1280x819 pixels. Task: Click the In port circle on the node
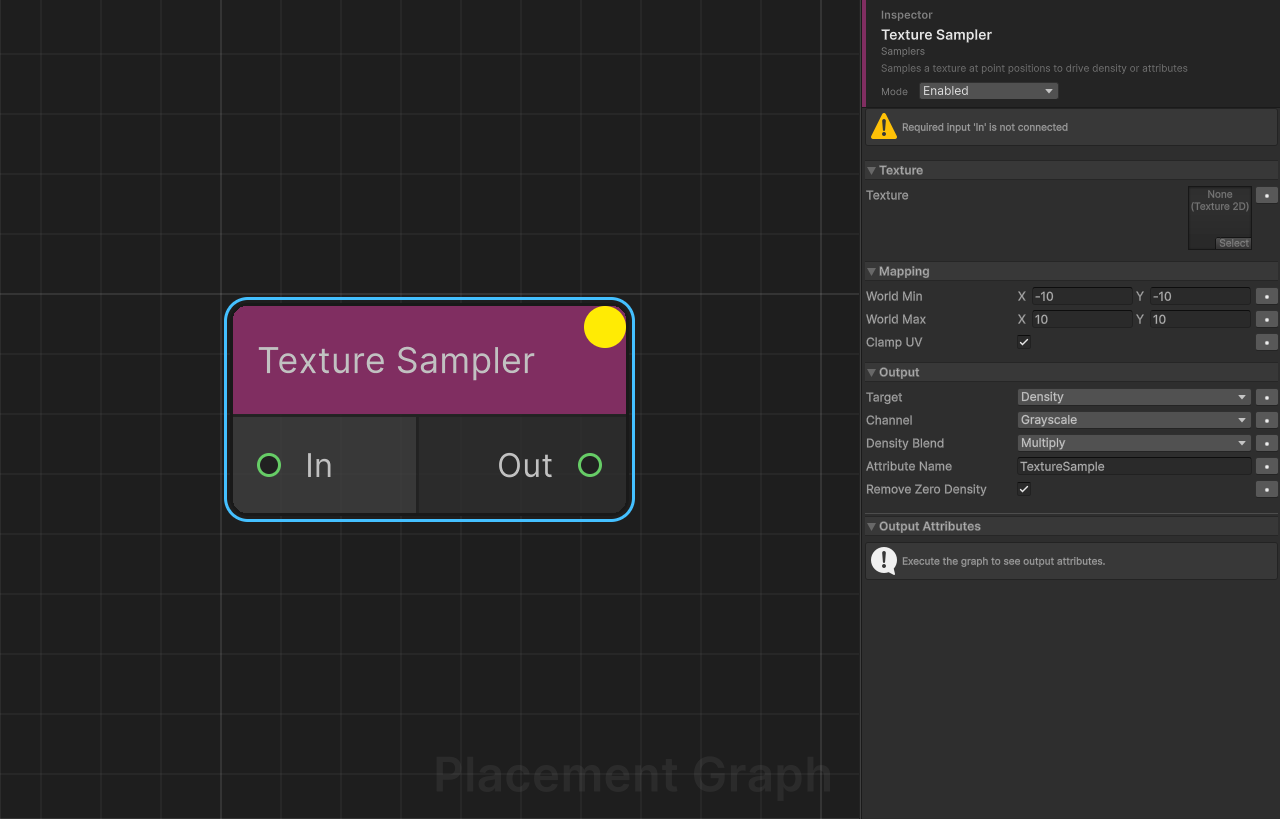[x=269, y=465]
